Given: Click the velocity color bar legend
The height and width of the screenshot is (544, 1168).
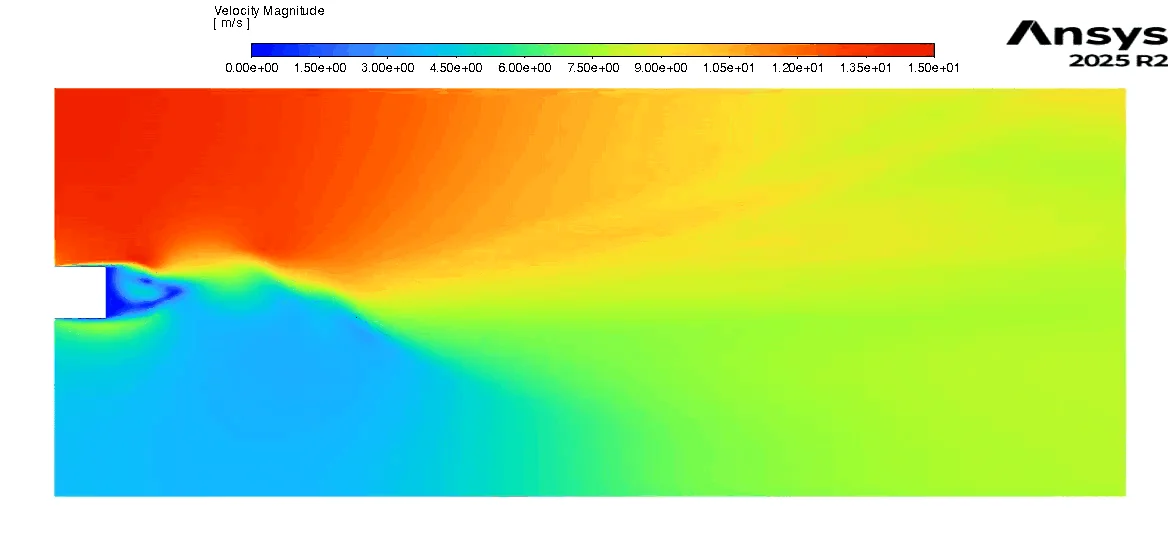Looking at the screenshot, I should tap(593, 50).
